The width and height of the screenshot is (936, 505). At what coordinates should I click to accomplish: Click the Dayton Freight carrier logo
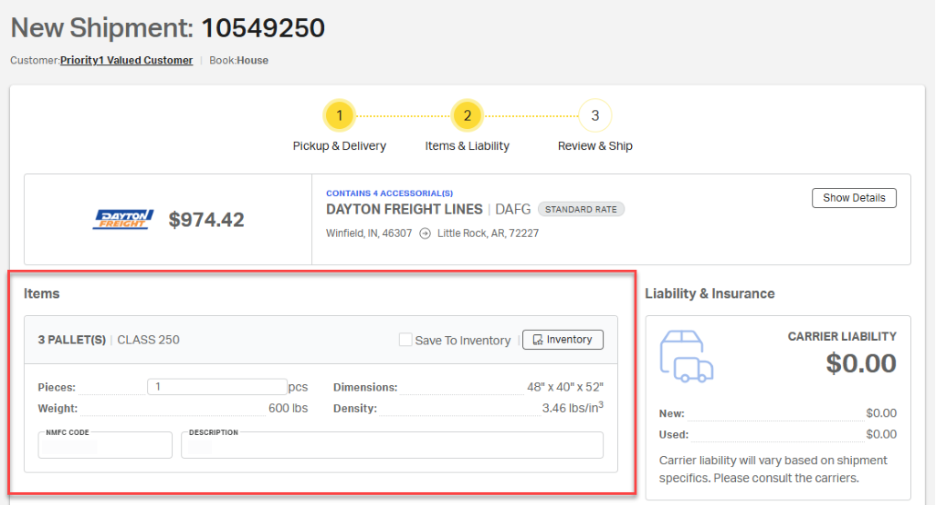coord(123,219)
